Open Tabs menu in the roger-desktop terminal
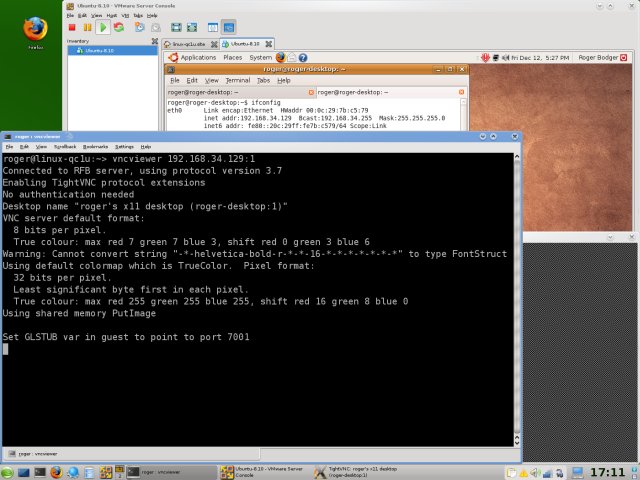Screen dimensions: 640x480 (x=263, y=80)
